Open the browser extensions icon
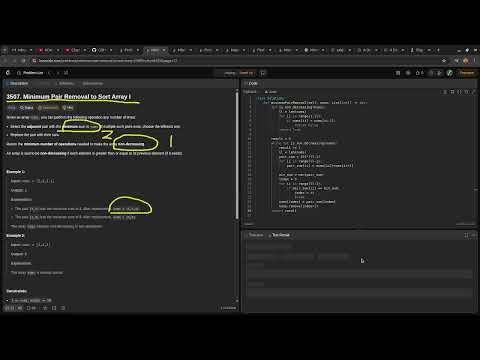 point(457,61)
